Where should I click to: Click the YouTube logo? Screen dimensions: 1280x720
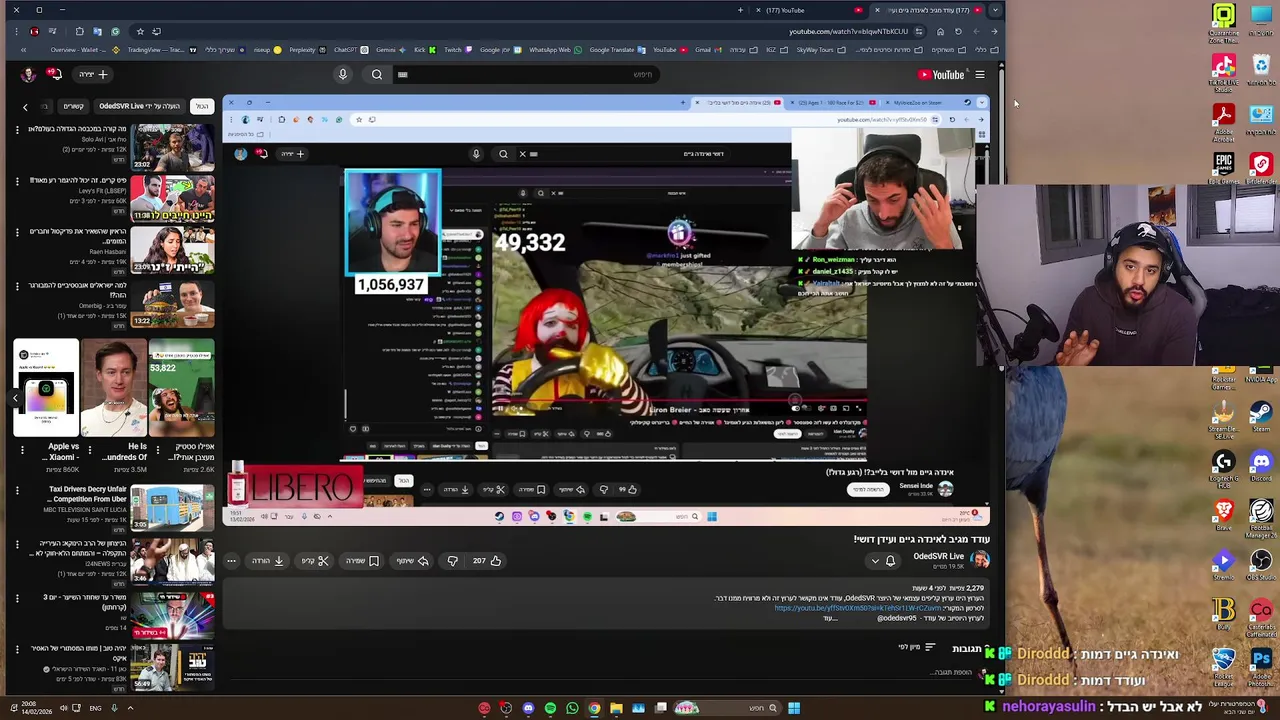point(941,74)
